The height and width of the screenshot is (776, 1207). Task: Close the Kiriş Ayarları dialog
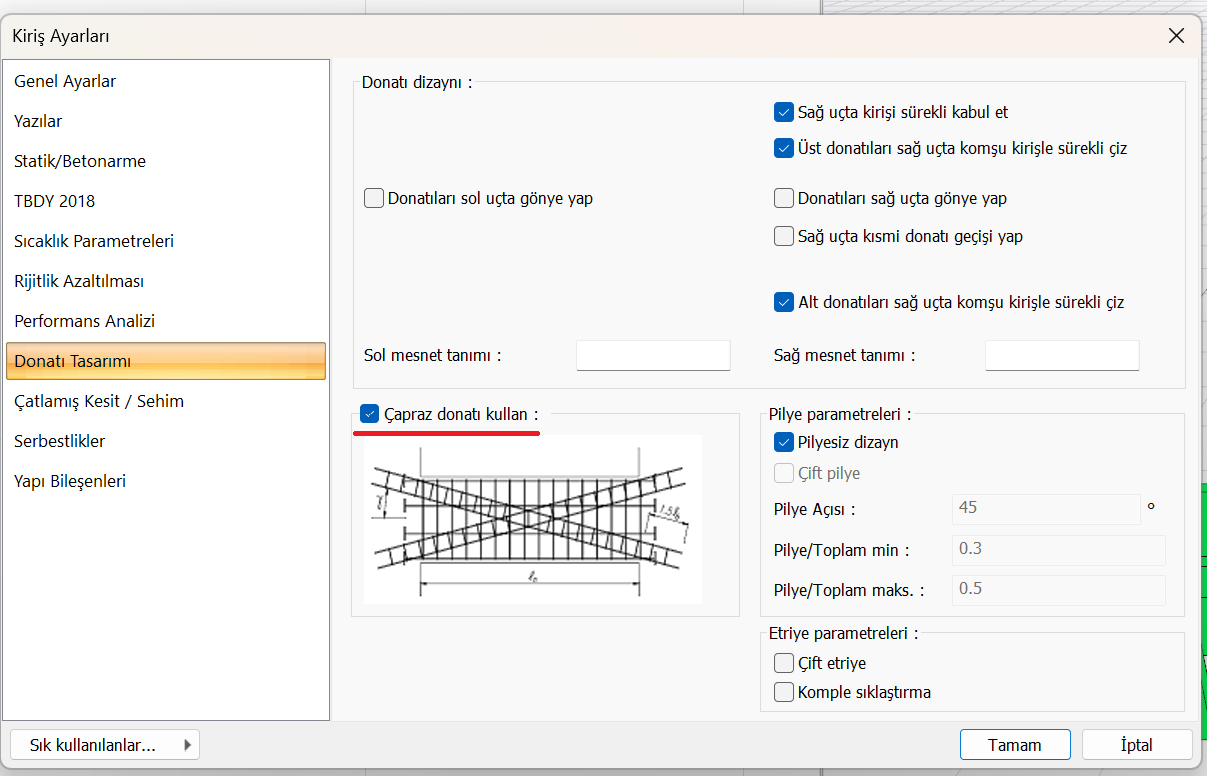click(x=1177, y=36)
